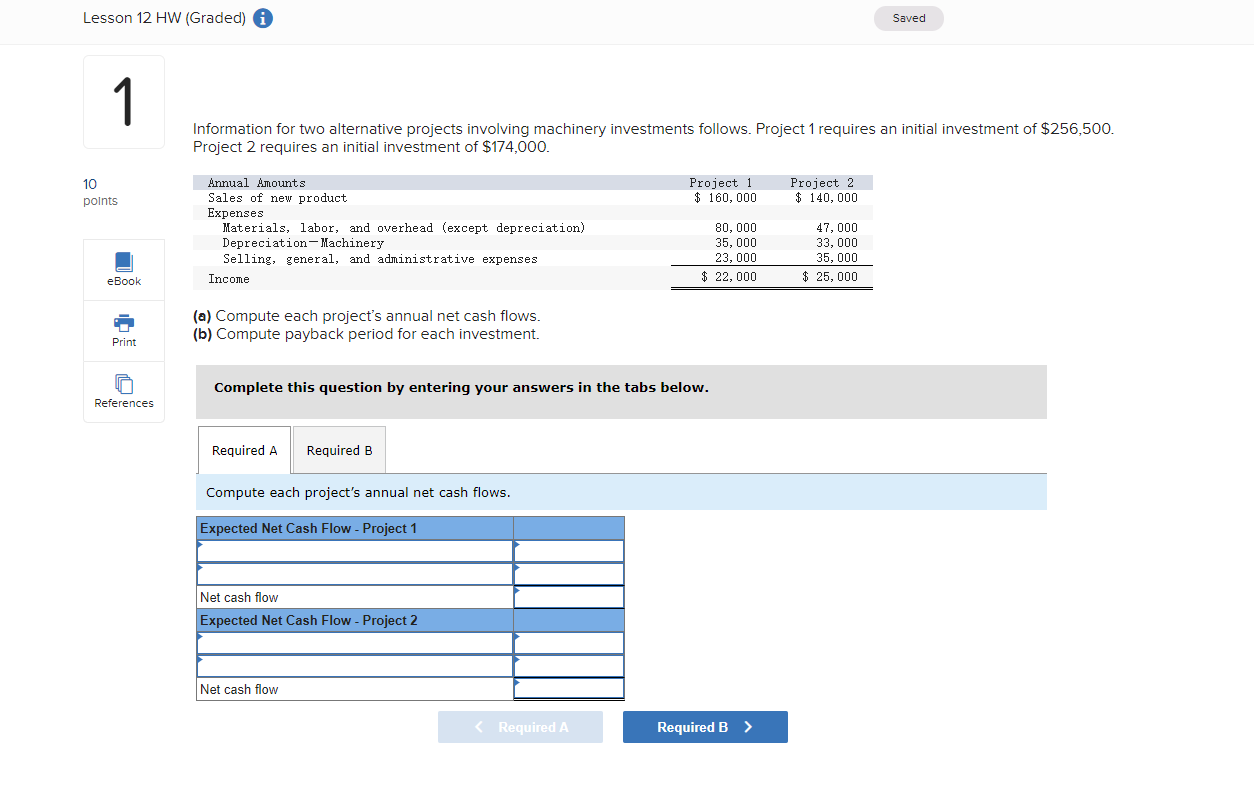
Task: Click Project 2 sales value $ 140,000
Action: 827,198
